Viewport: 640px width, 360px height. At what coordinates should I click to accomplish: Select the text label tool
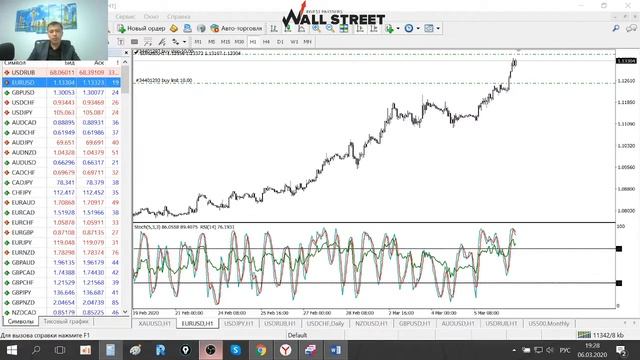pos(134,42)
